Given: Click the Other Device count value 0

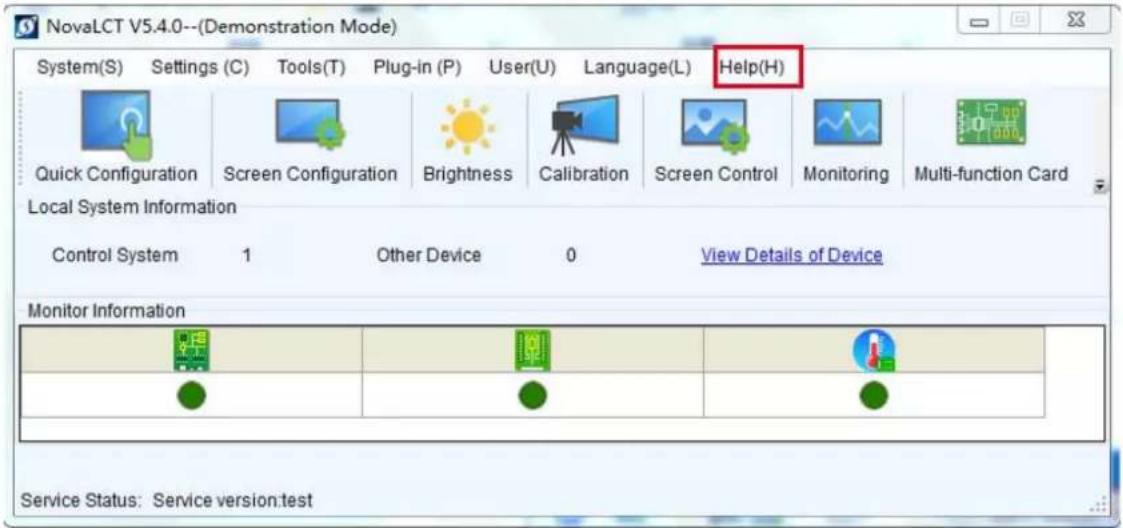Looking at the screenshot, I should (x=572, y=255).
